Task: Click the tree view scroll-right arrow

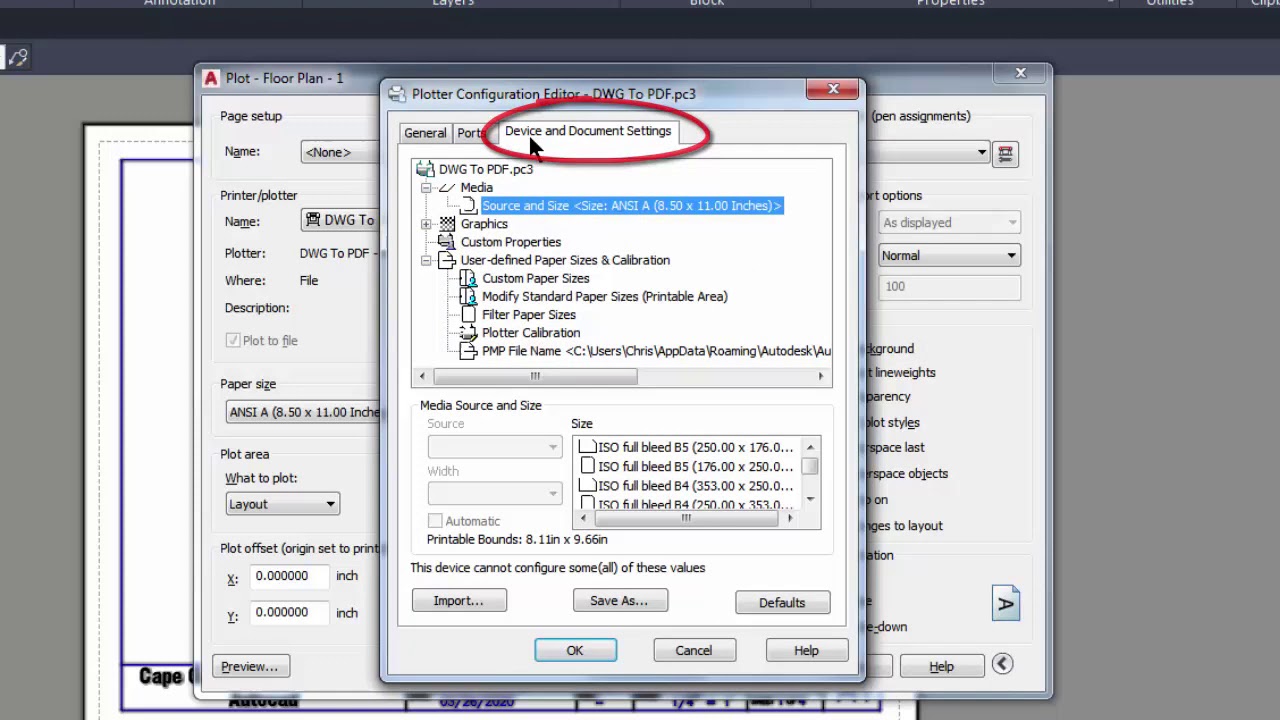Action: (821, 377)
